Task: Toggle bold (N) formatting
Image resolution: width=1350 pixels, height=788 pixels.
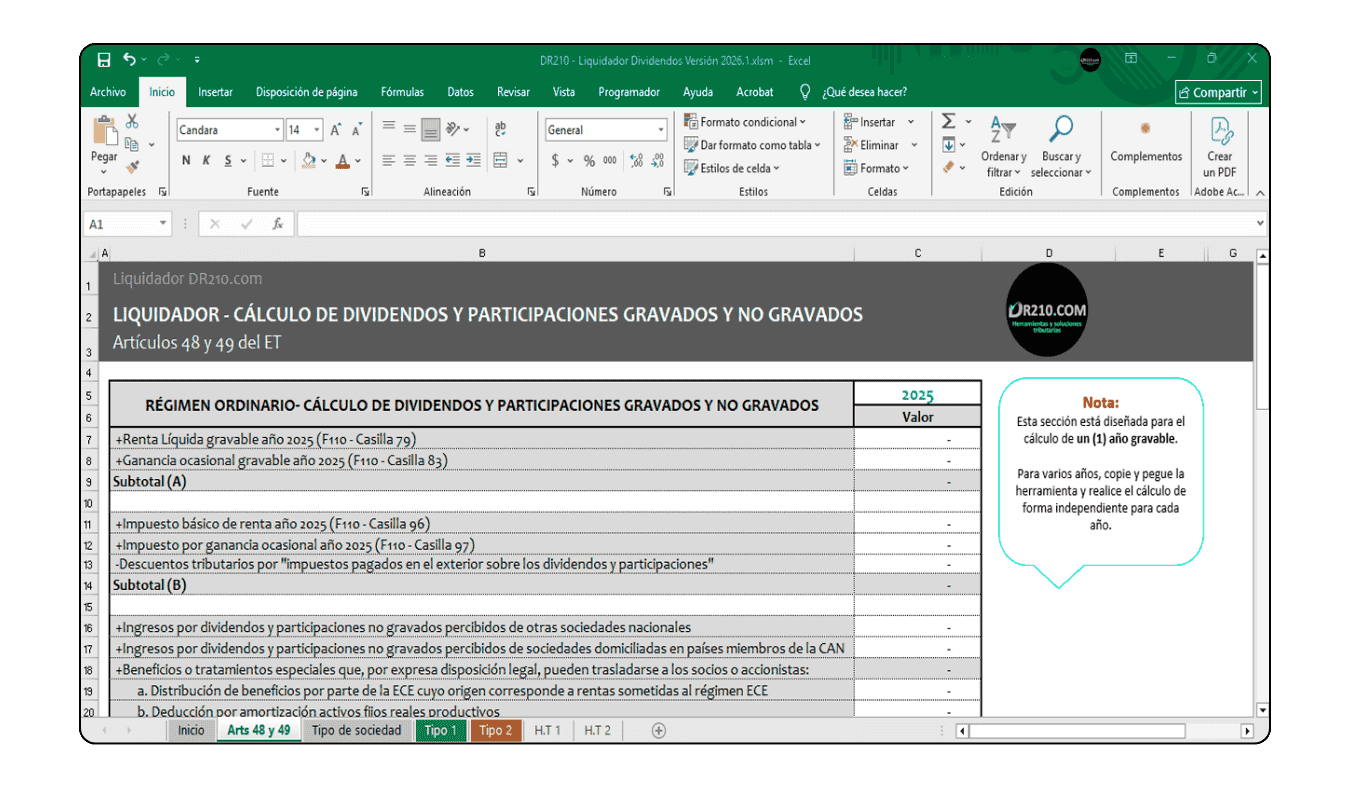Action: (x=186, y=161)
